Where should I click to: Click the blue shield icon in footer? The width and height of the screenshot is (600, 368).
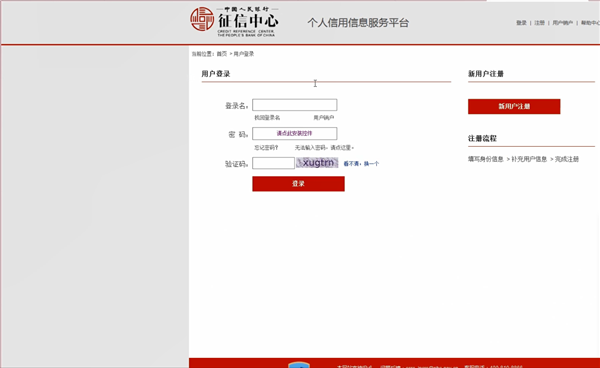pyautogui.click(x=299, y=365)
